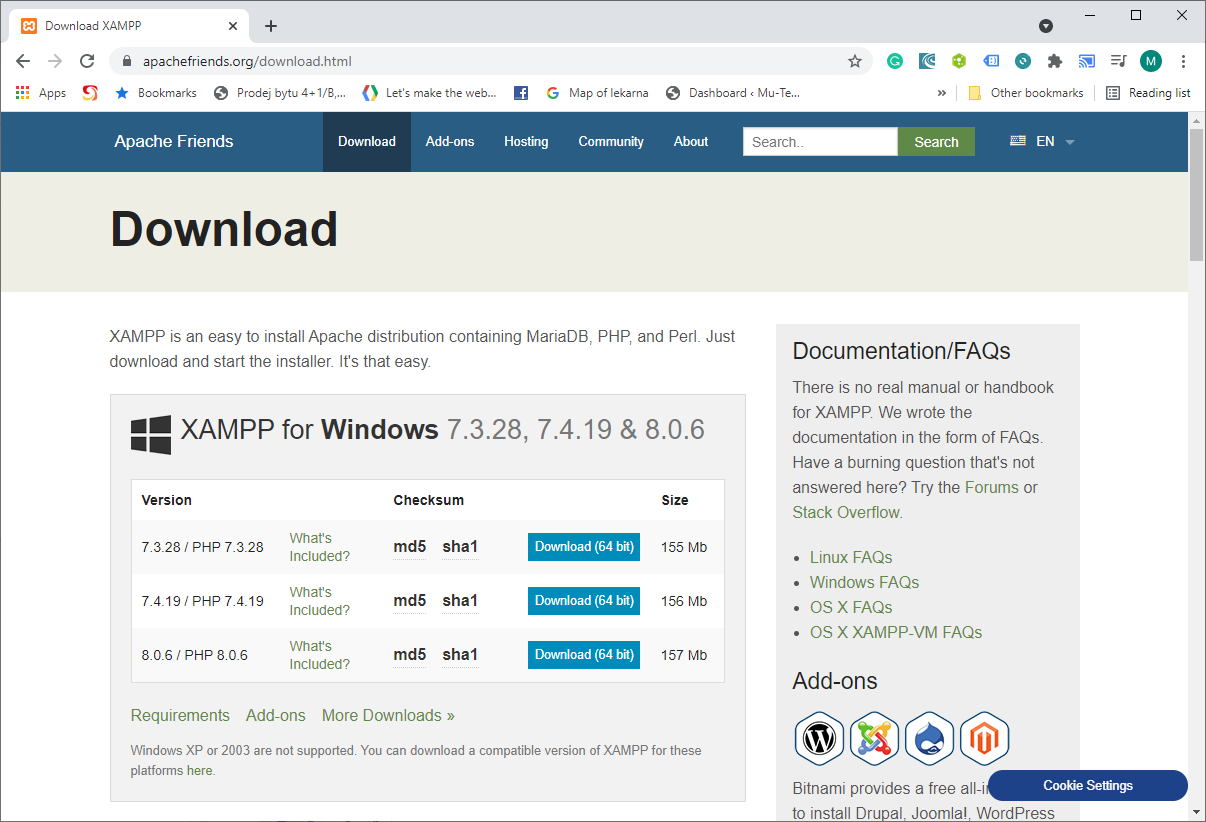1206x822 pixels.
Task: Open the Add-ons link below the table
Action: click(276, 716)
